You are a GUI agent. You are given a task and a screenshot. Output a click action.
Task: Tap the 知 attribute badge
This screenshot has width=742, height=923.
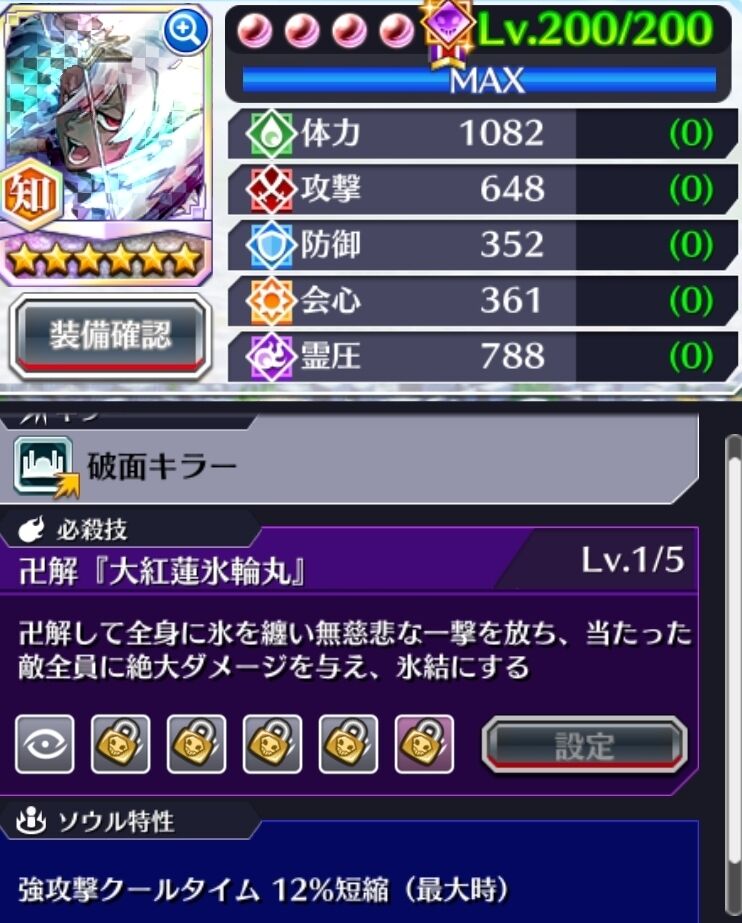pyautogui.click(x=31, y=195)
